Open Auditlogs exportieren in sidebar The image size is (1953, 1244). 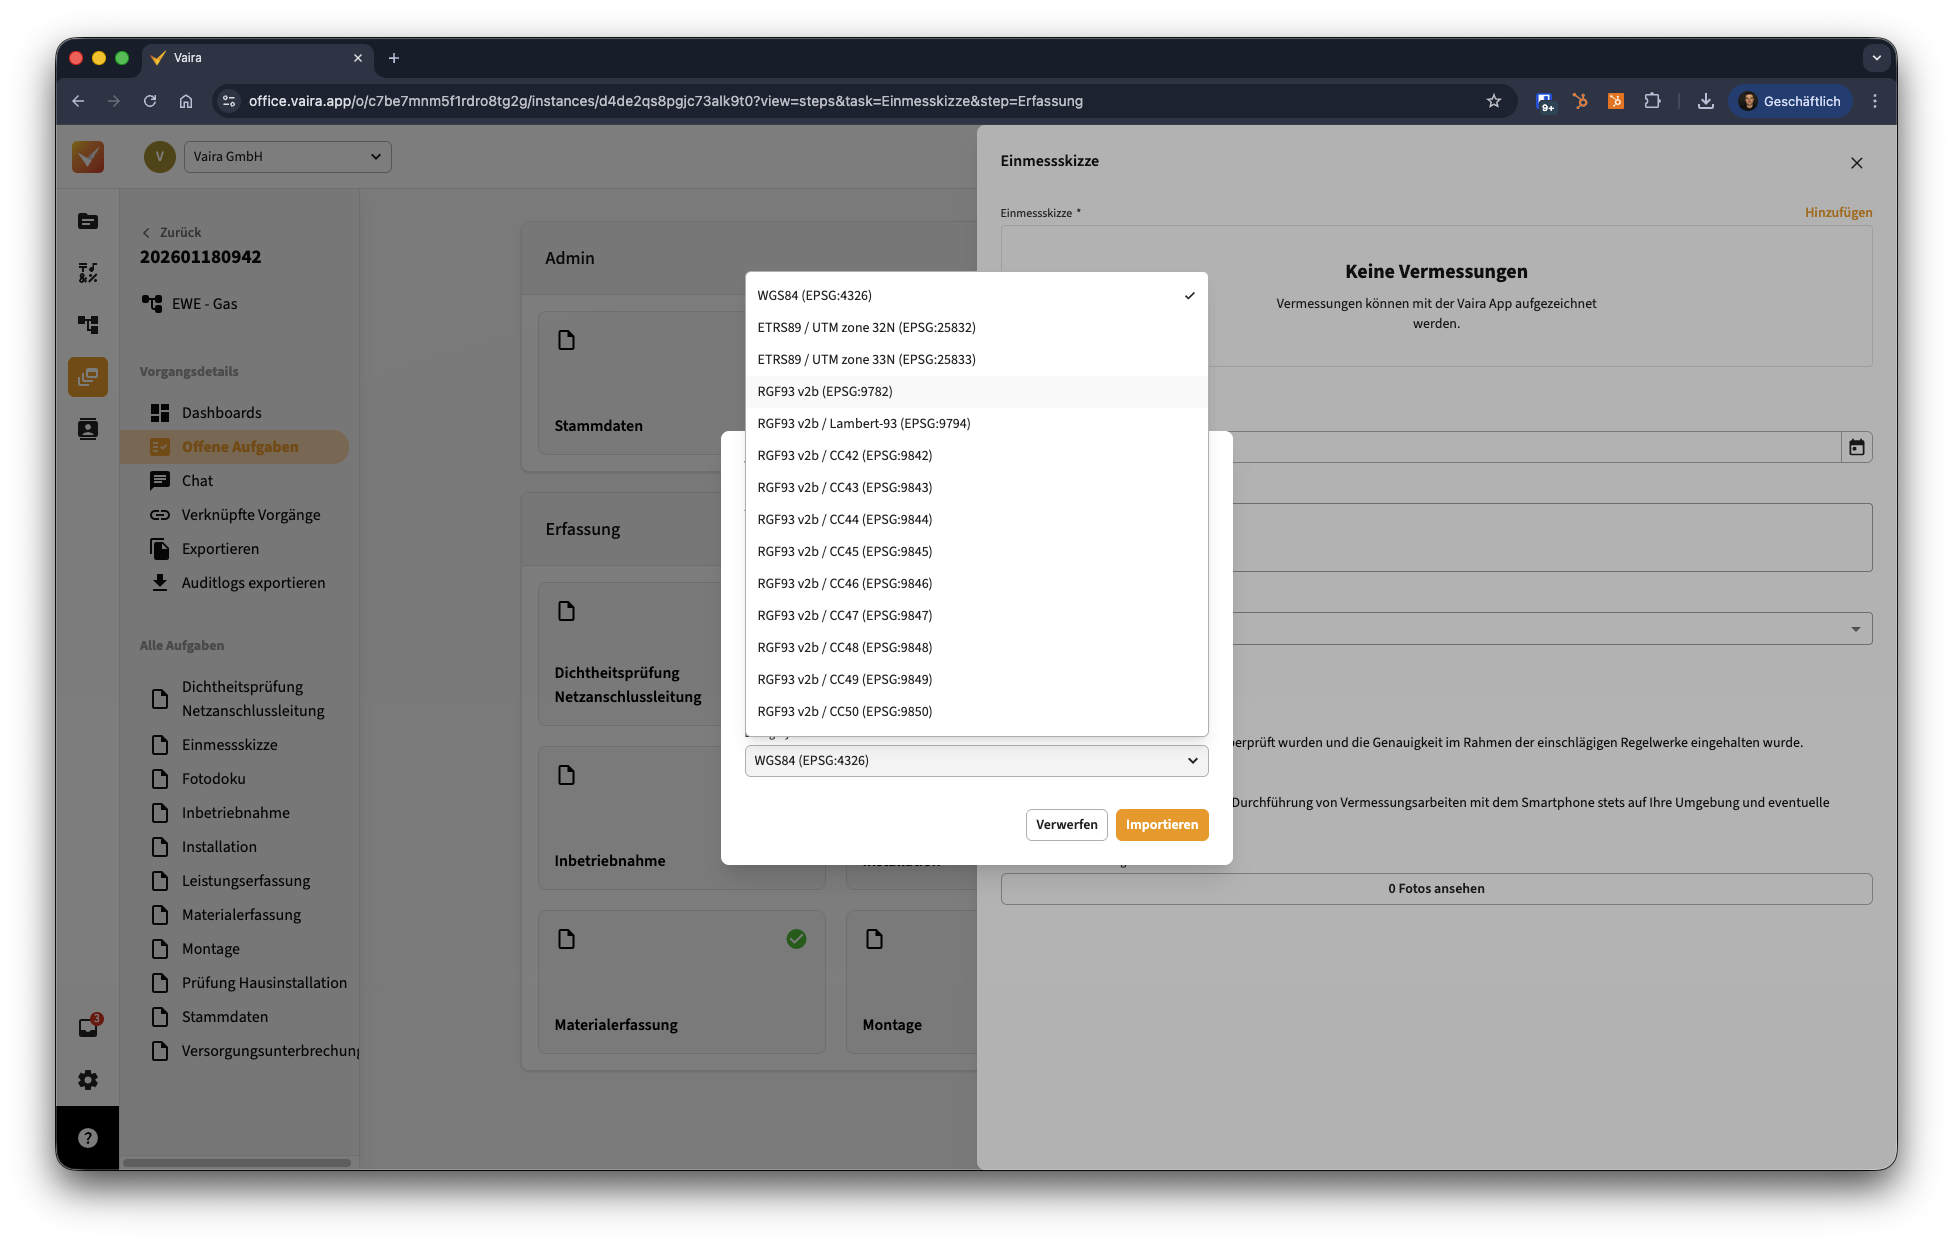click(252, 583)
